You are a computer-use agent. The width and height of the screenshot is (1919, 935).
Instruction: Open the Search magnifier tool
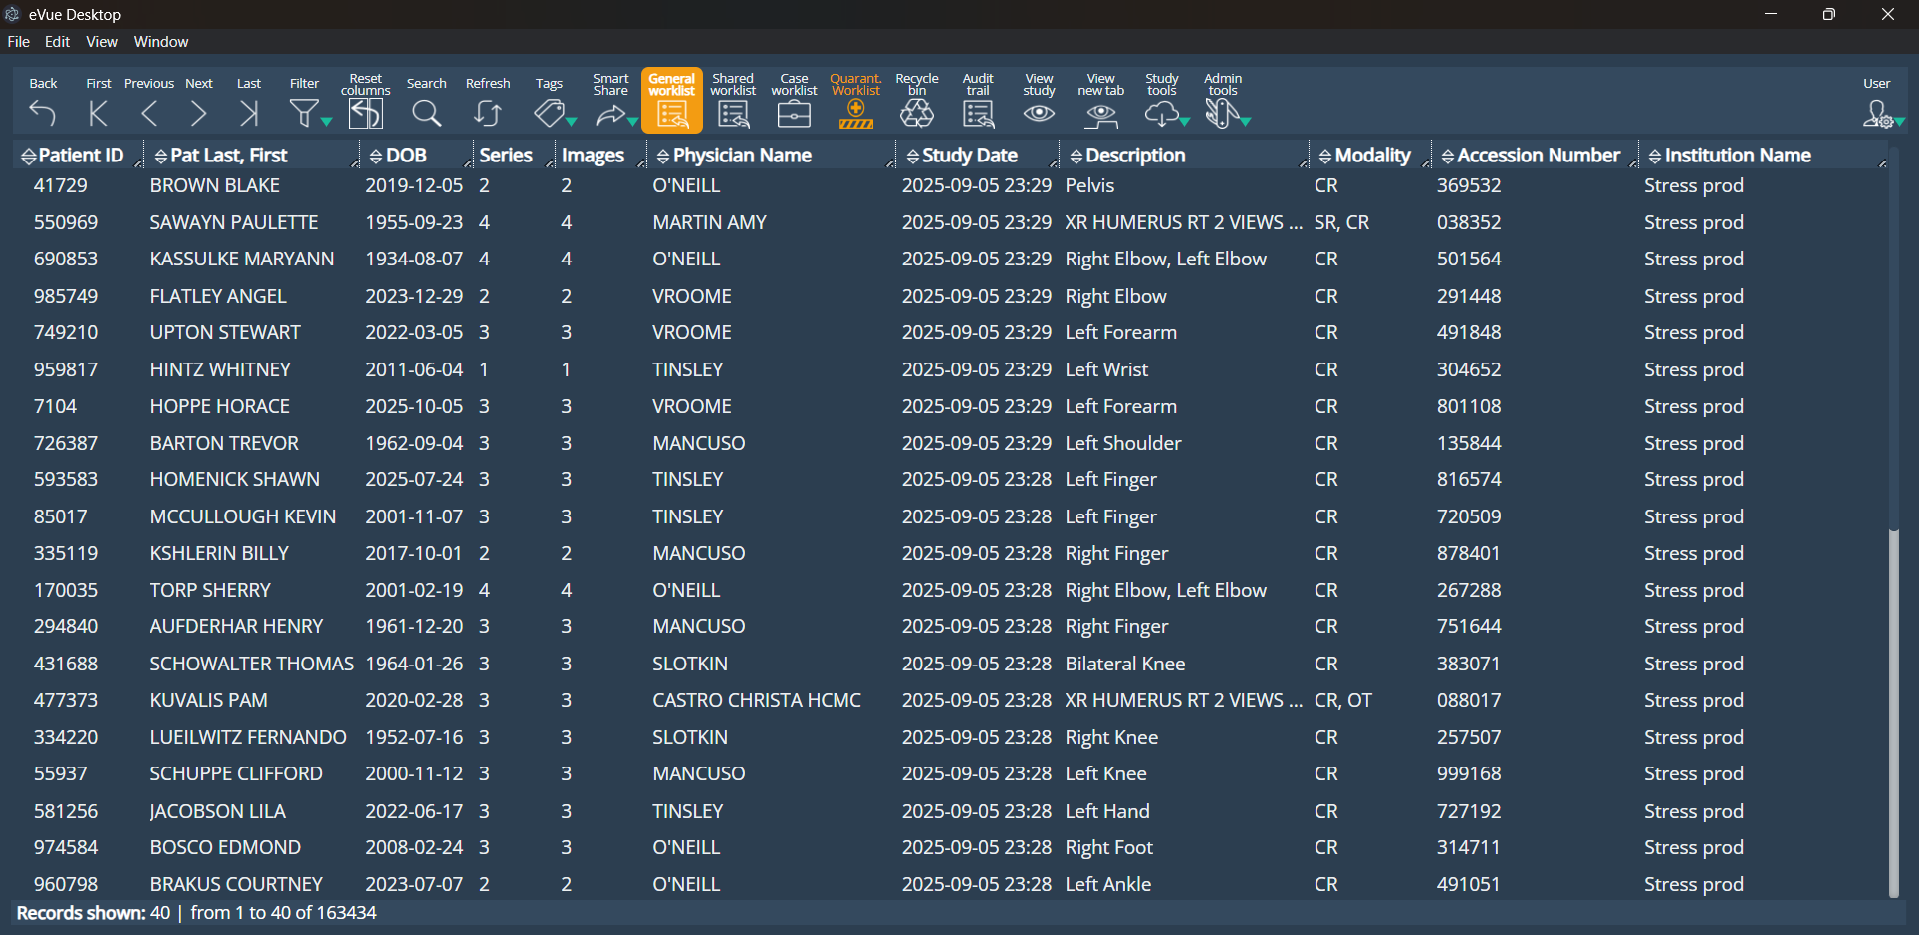(x=426, y=113)
